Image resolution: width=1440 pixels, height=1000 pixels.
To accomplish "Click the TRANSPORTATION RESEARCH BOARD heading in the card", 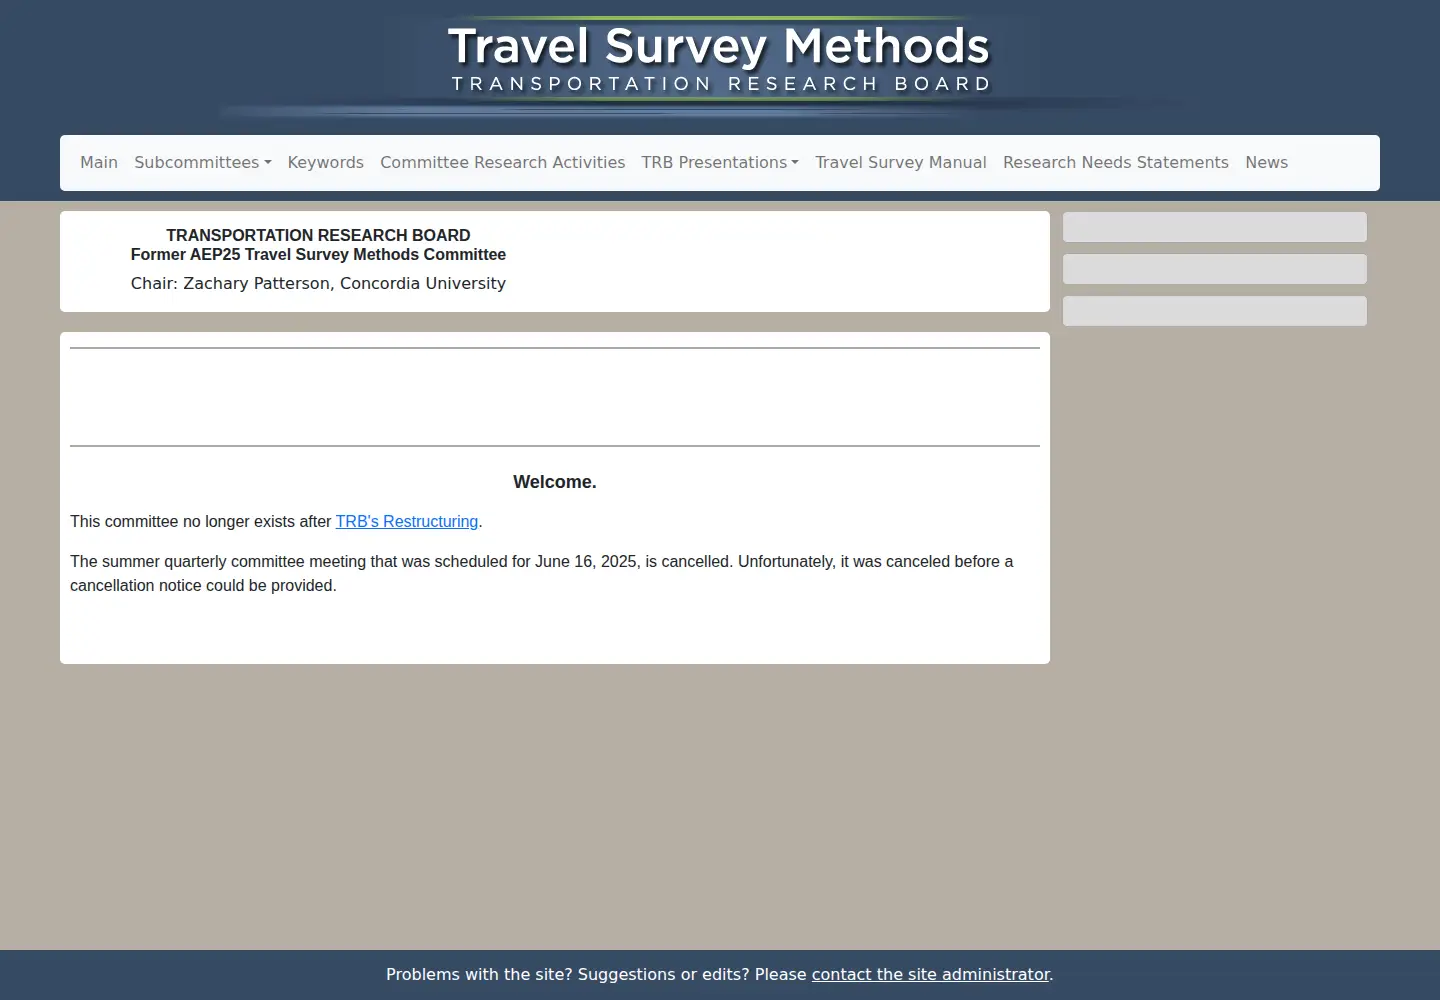I will pyautogui.click(x=318, y=235).
